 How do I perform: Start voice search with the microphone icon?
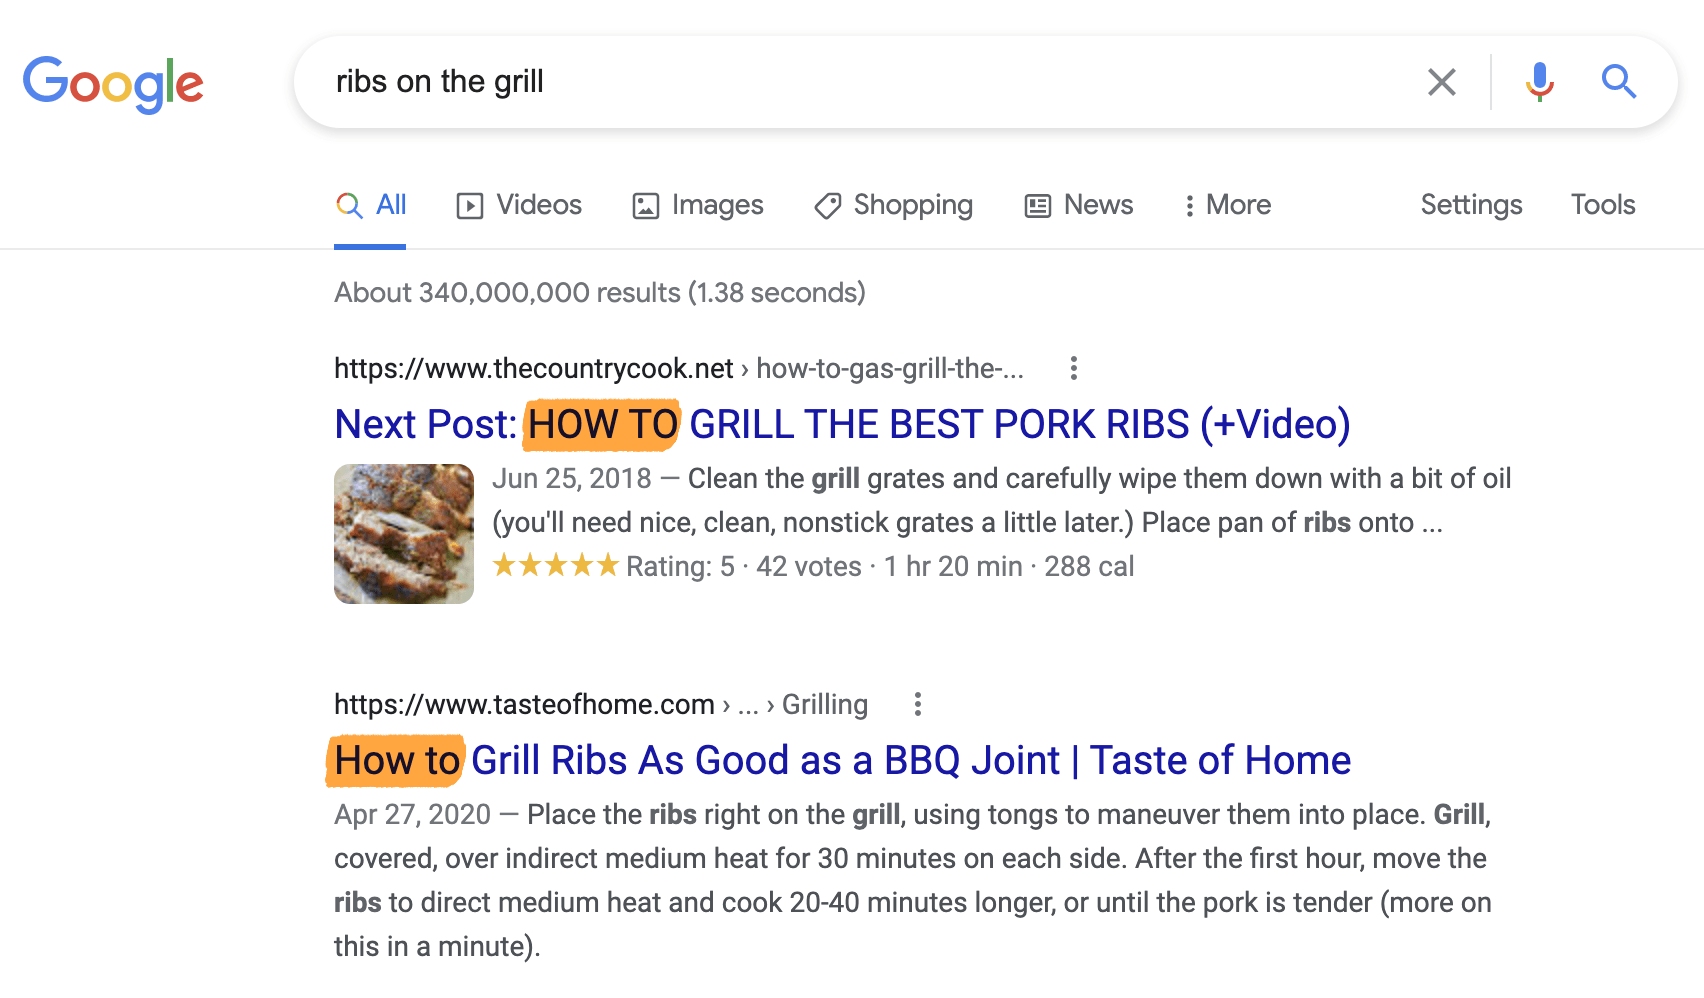point(1539,82)
